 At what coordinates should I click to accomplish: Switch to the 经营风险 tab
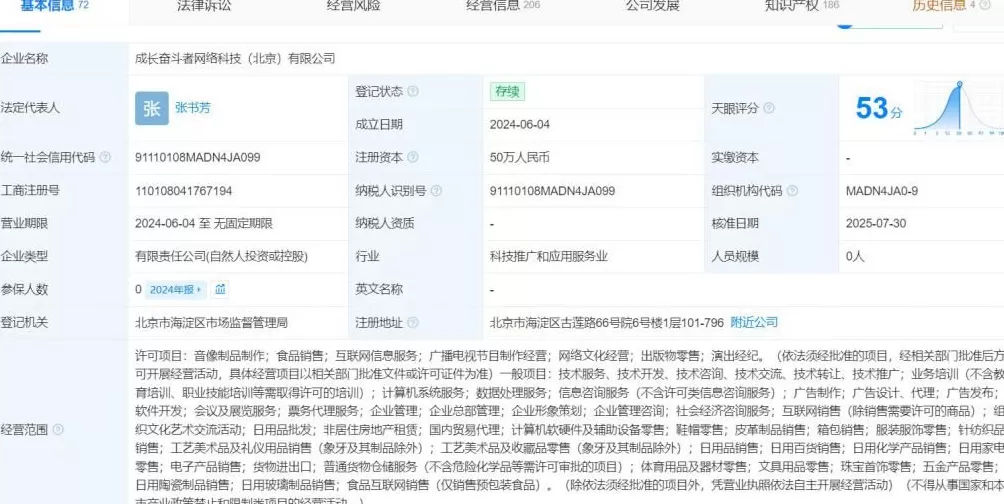pyautogui.click(x=353, y=6)
